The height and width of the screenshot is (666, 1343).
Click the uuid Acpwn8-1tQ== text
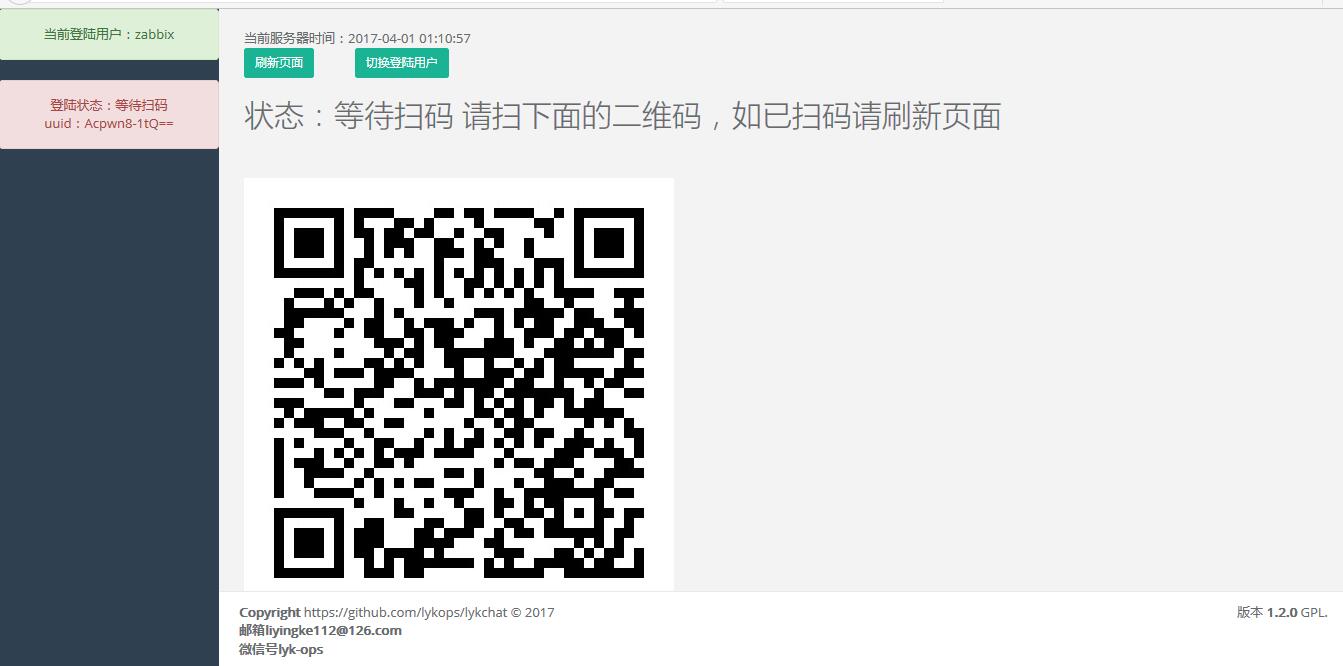point(109,124)
